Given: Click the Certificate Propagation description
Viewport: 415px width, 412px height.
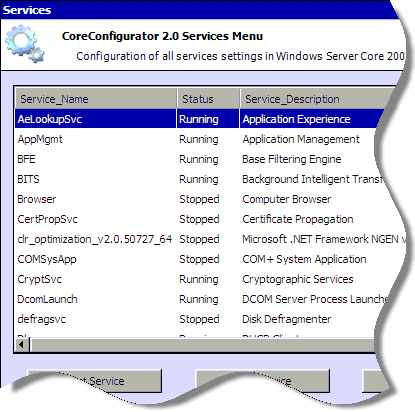Looking at the screenshot, I should 298,219.
